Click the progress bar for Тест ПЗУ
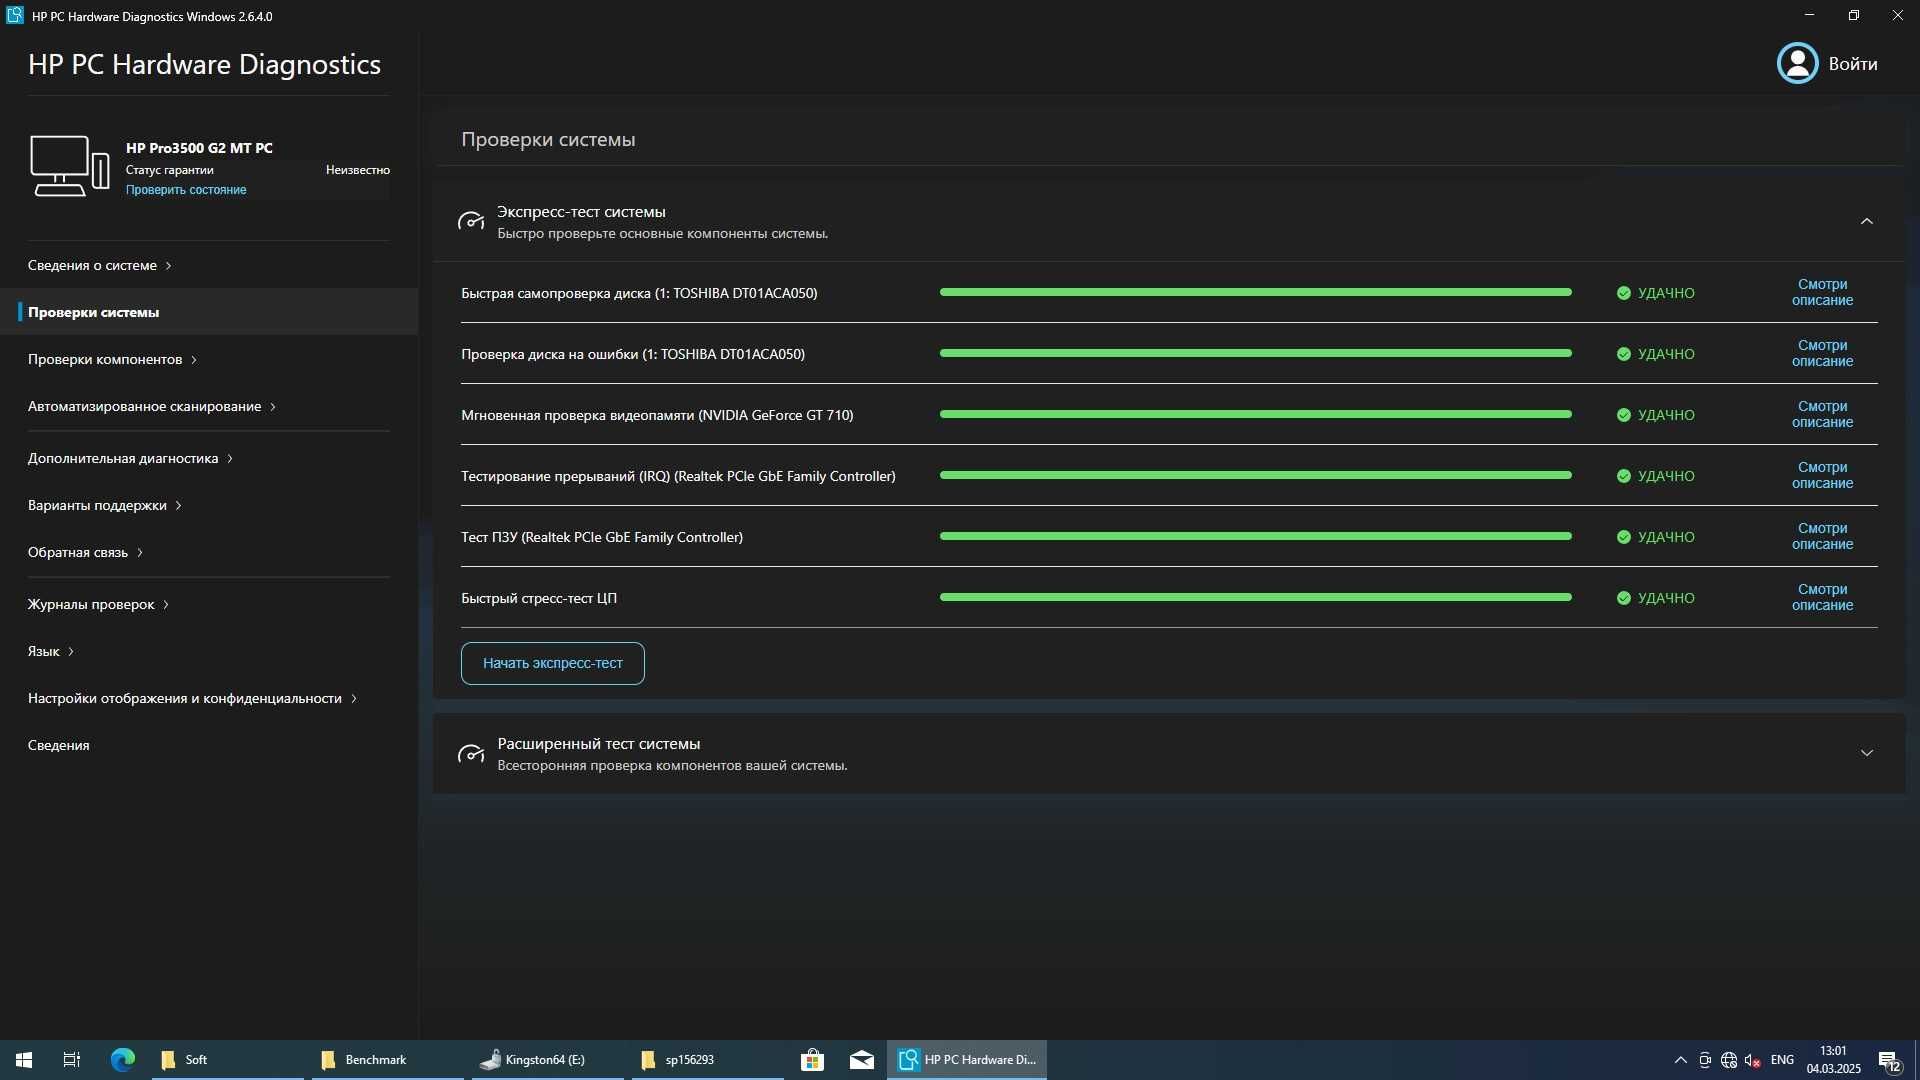The width and height of the screenshot is (1920, 1080). (x=1256, y=536)
